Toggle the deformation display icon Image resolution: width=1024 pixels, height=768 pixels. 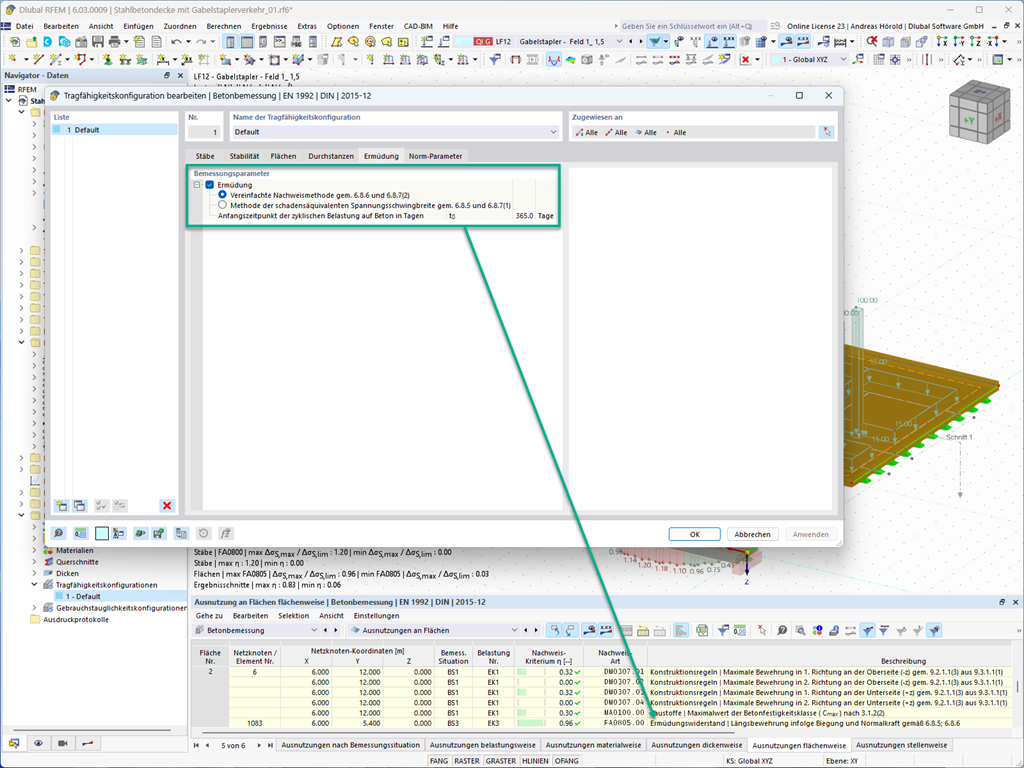coord(554,59)
